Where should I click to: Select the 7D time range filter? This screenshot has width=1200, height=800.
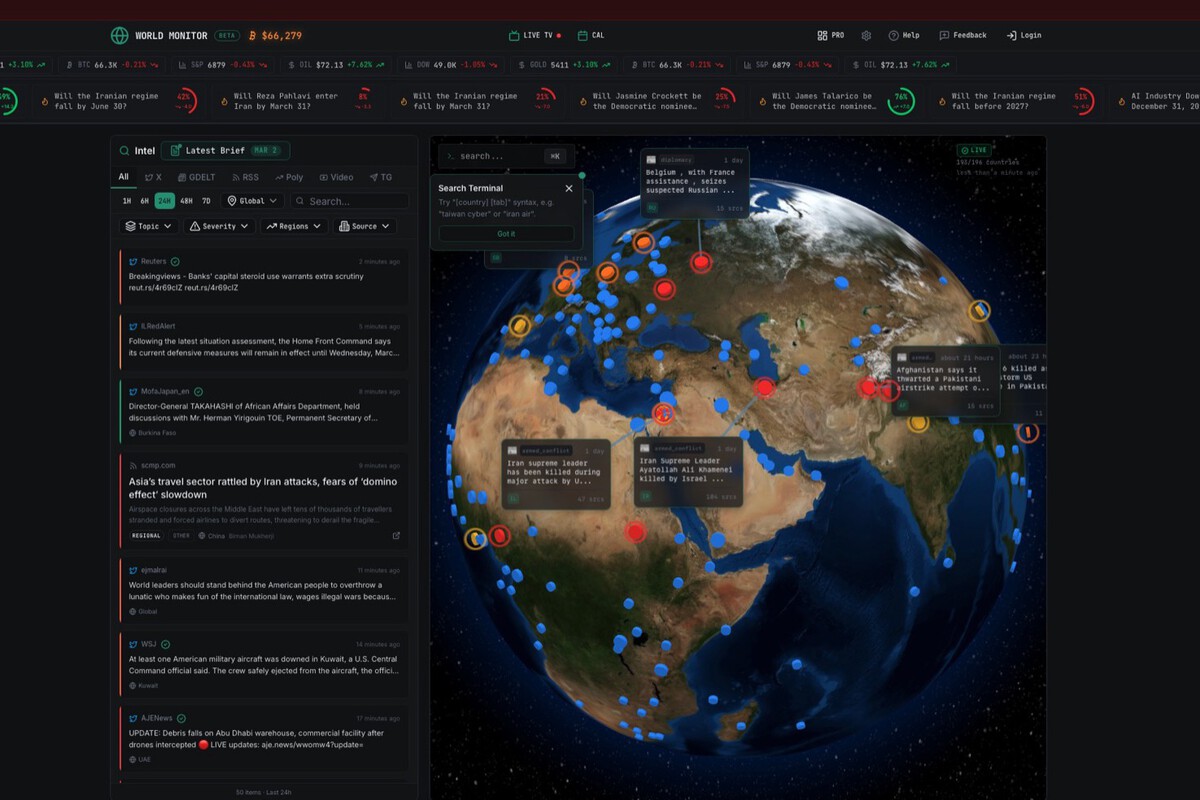click(207, 201)
